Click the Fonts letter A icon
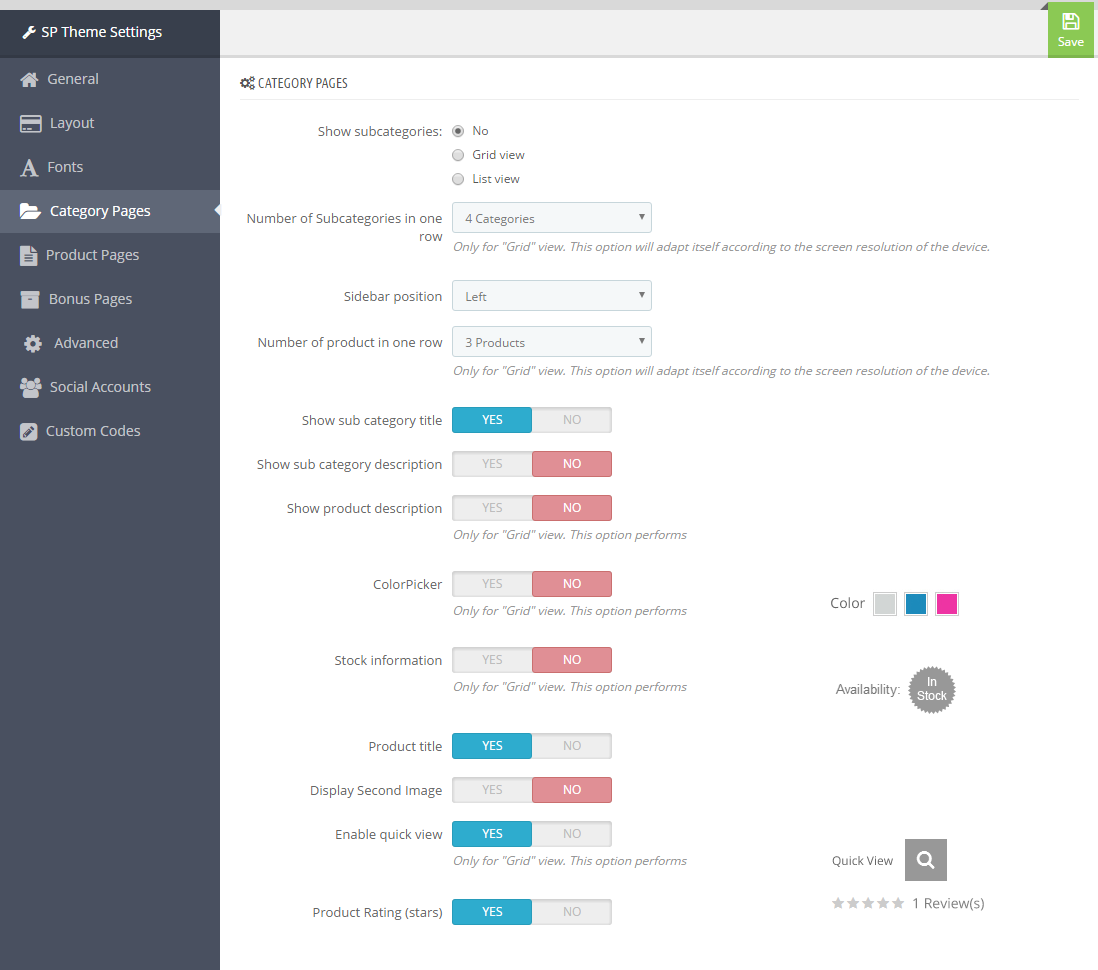 tap(29, 168)
